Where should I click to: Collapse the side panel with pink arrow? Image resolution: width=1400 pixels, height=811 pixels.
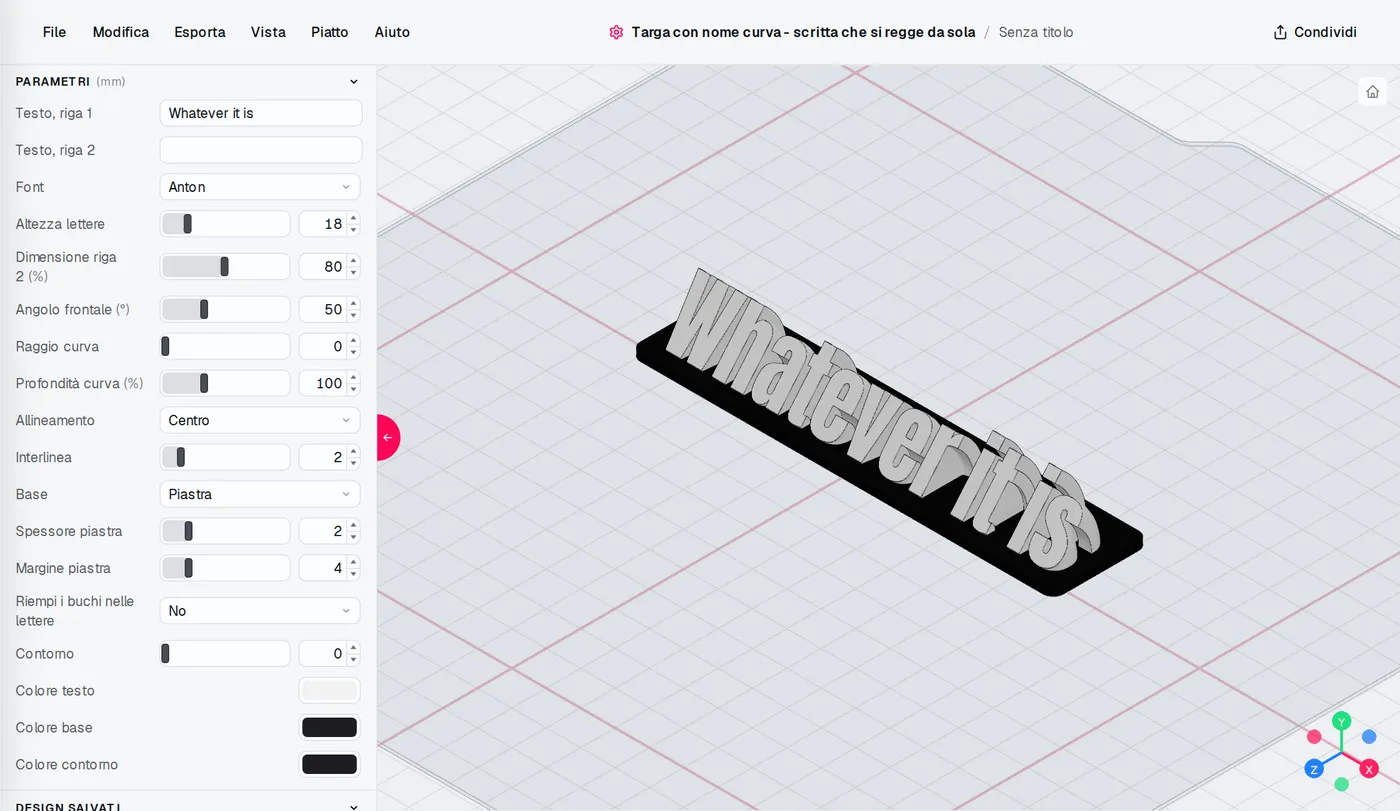tap(387, 437)
